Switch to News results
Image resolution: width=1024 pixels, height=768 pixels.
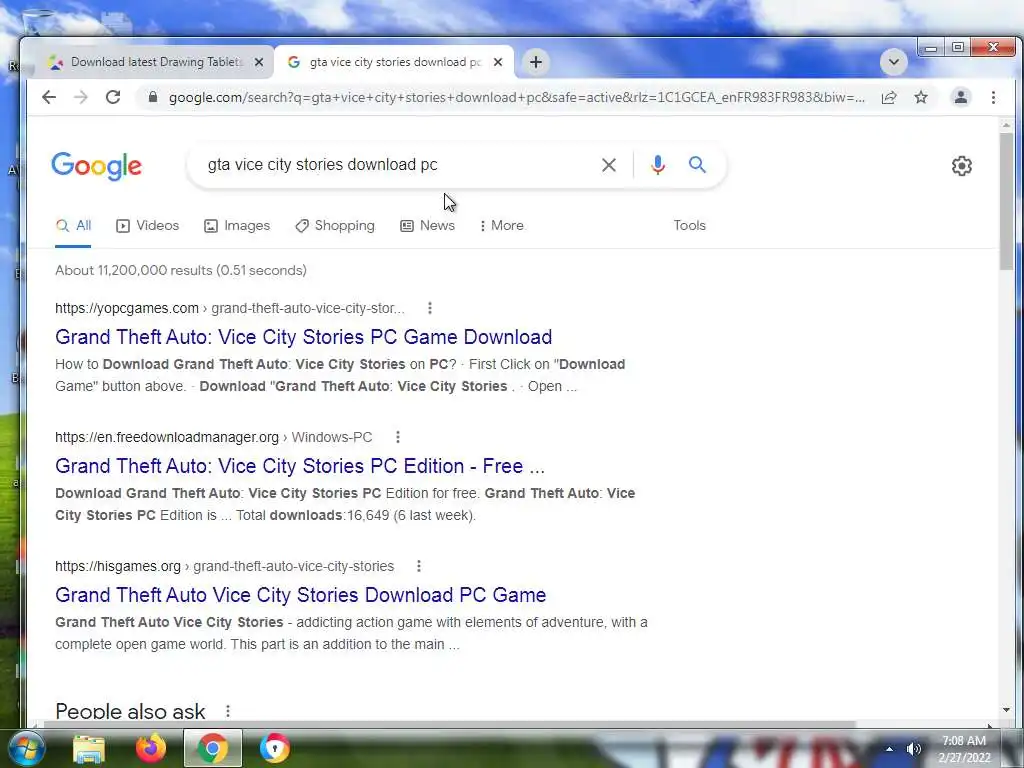click(427, 225)
